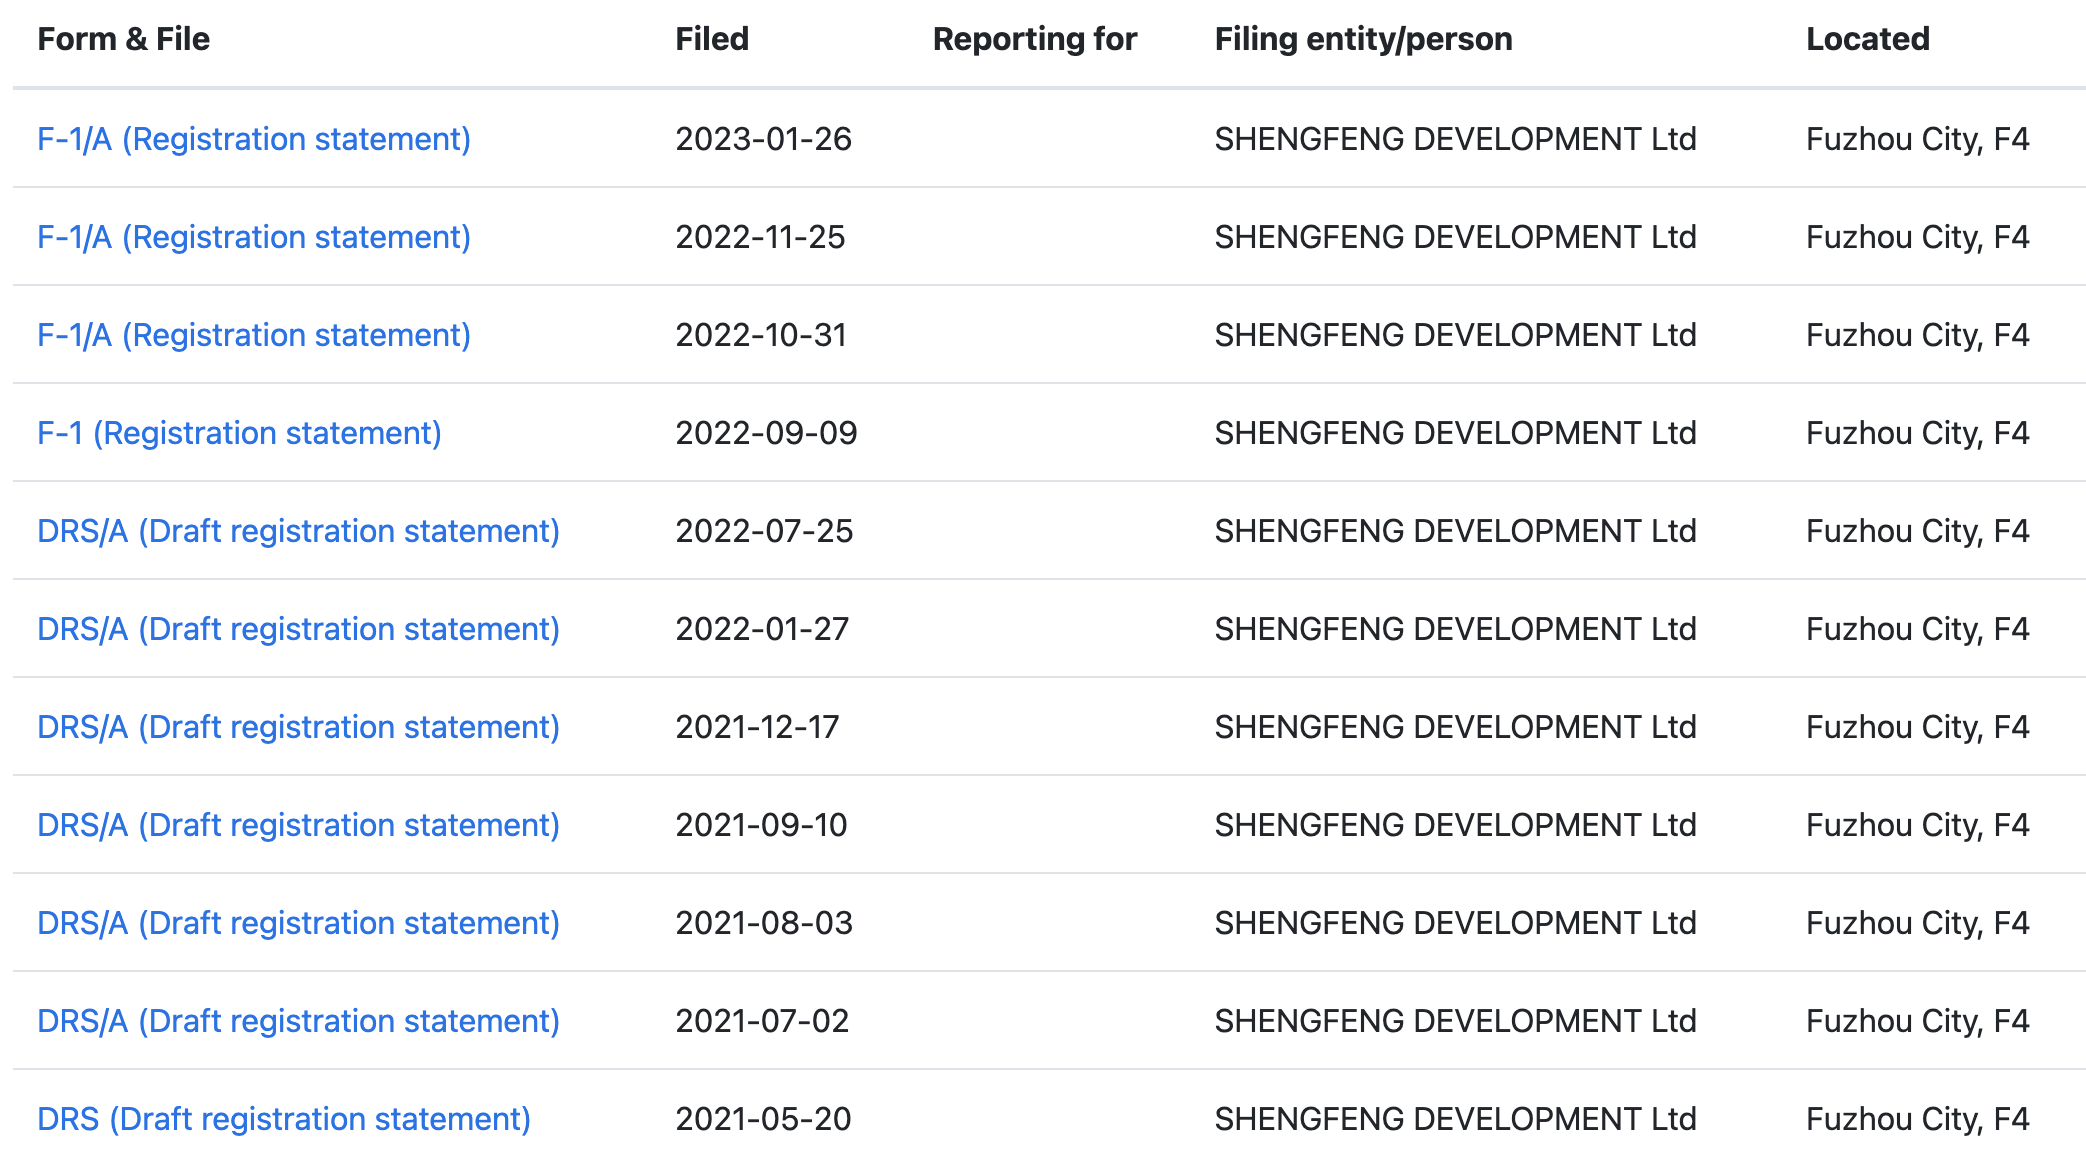Viewport: 2086px width, 1160px height.
Task: Select the filed date 2022-11-25
Action: (x=760, y=237)
